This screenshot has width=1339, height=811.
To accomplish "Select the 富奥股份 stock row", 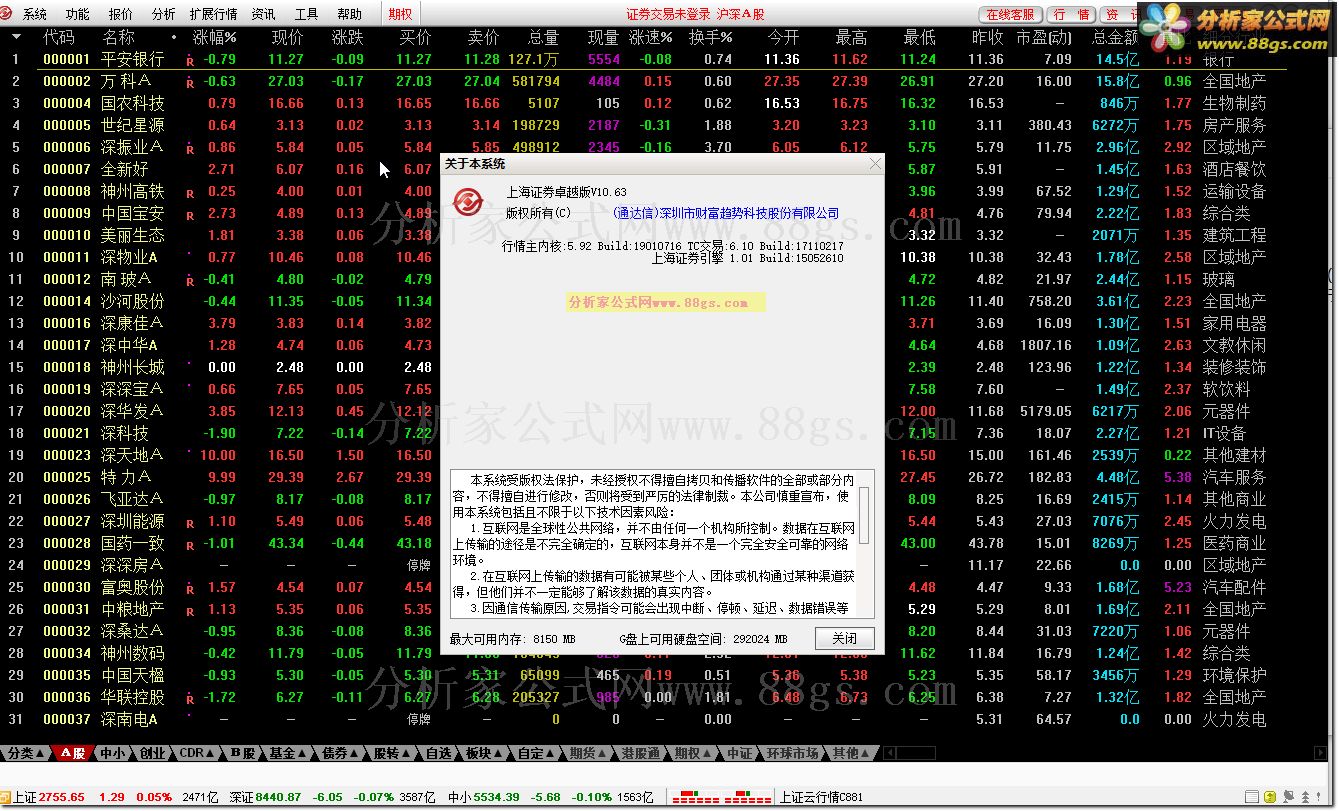I will click(645, 587).
